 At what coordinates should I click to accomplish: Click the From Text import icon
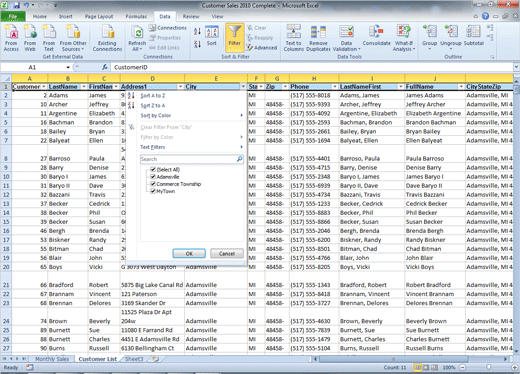click(49, 38)
